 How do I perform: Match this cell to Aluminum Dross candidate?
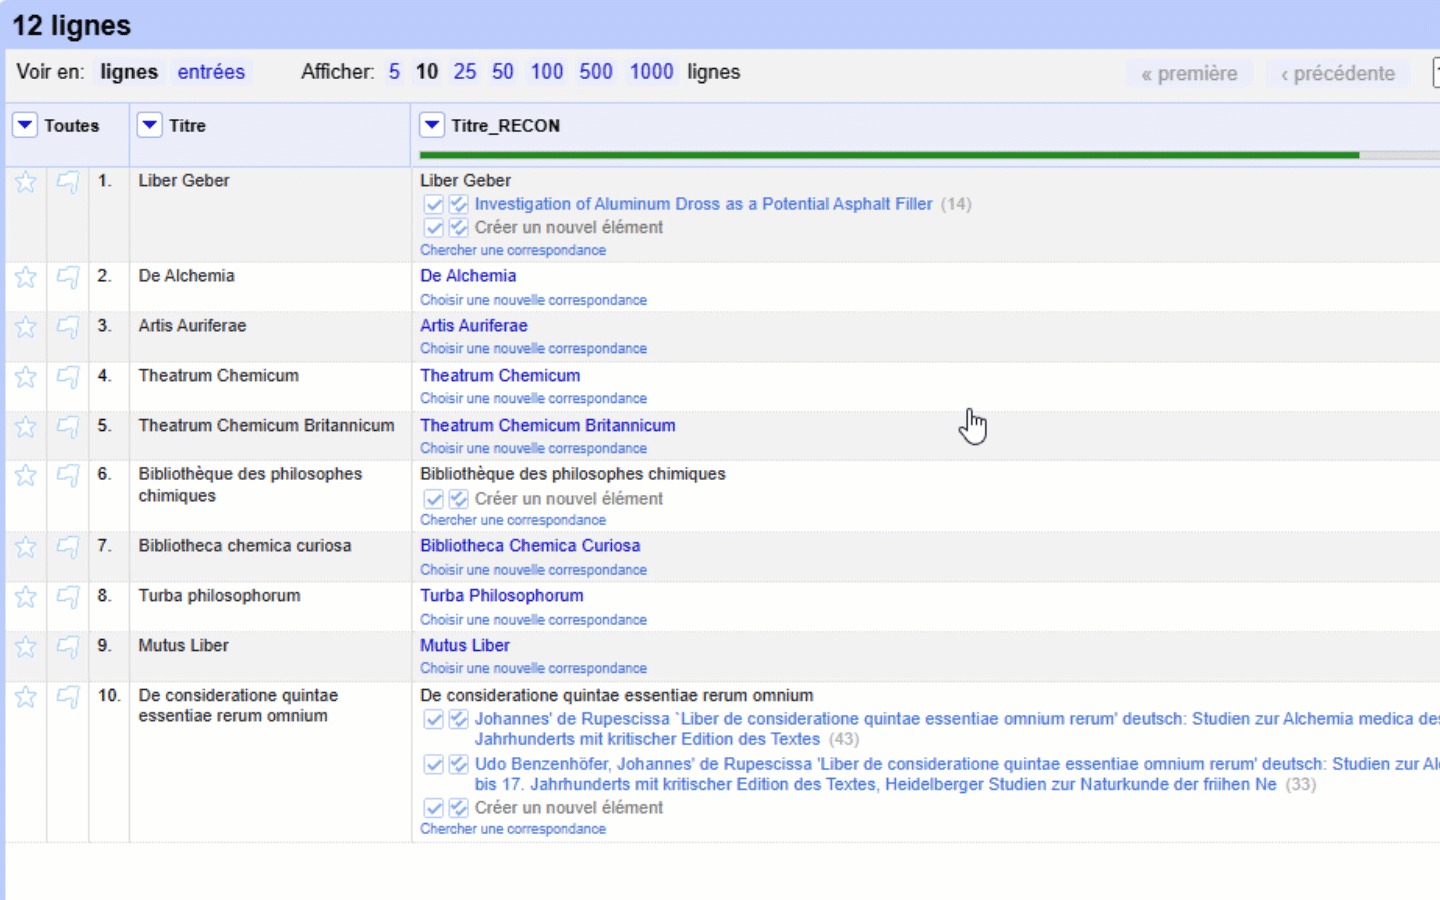point(433,204)
